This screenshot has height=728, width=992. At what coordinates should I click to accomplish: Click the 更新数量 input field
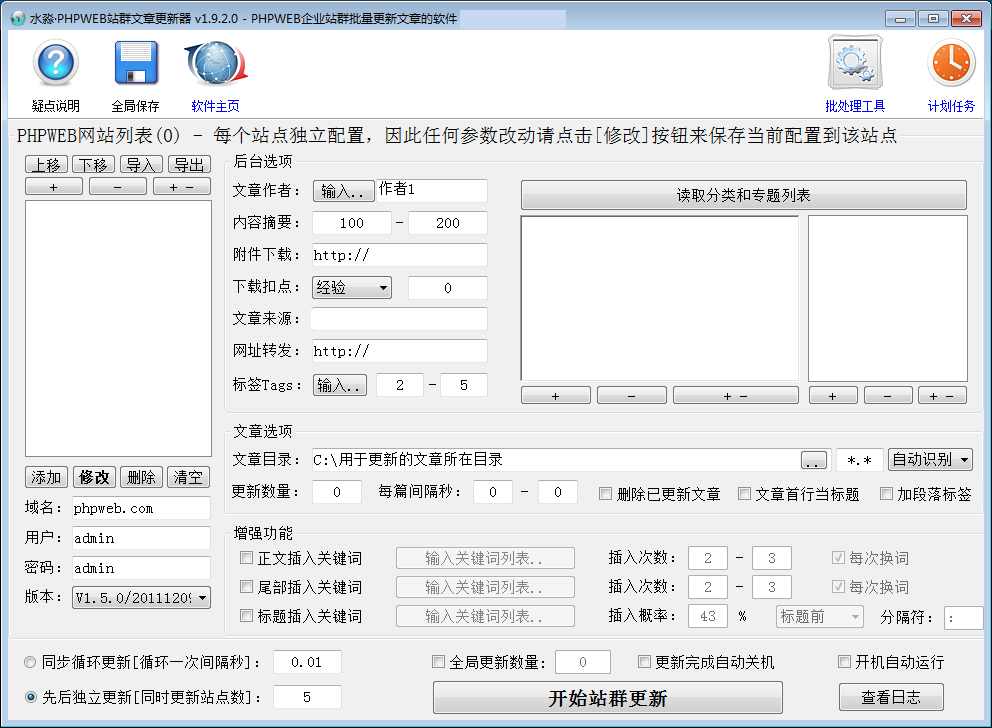coord(337,491)
